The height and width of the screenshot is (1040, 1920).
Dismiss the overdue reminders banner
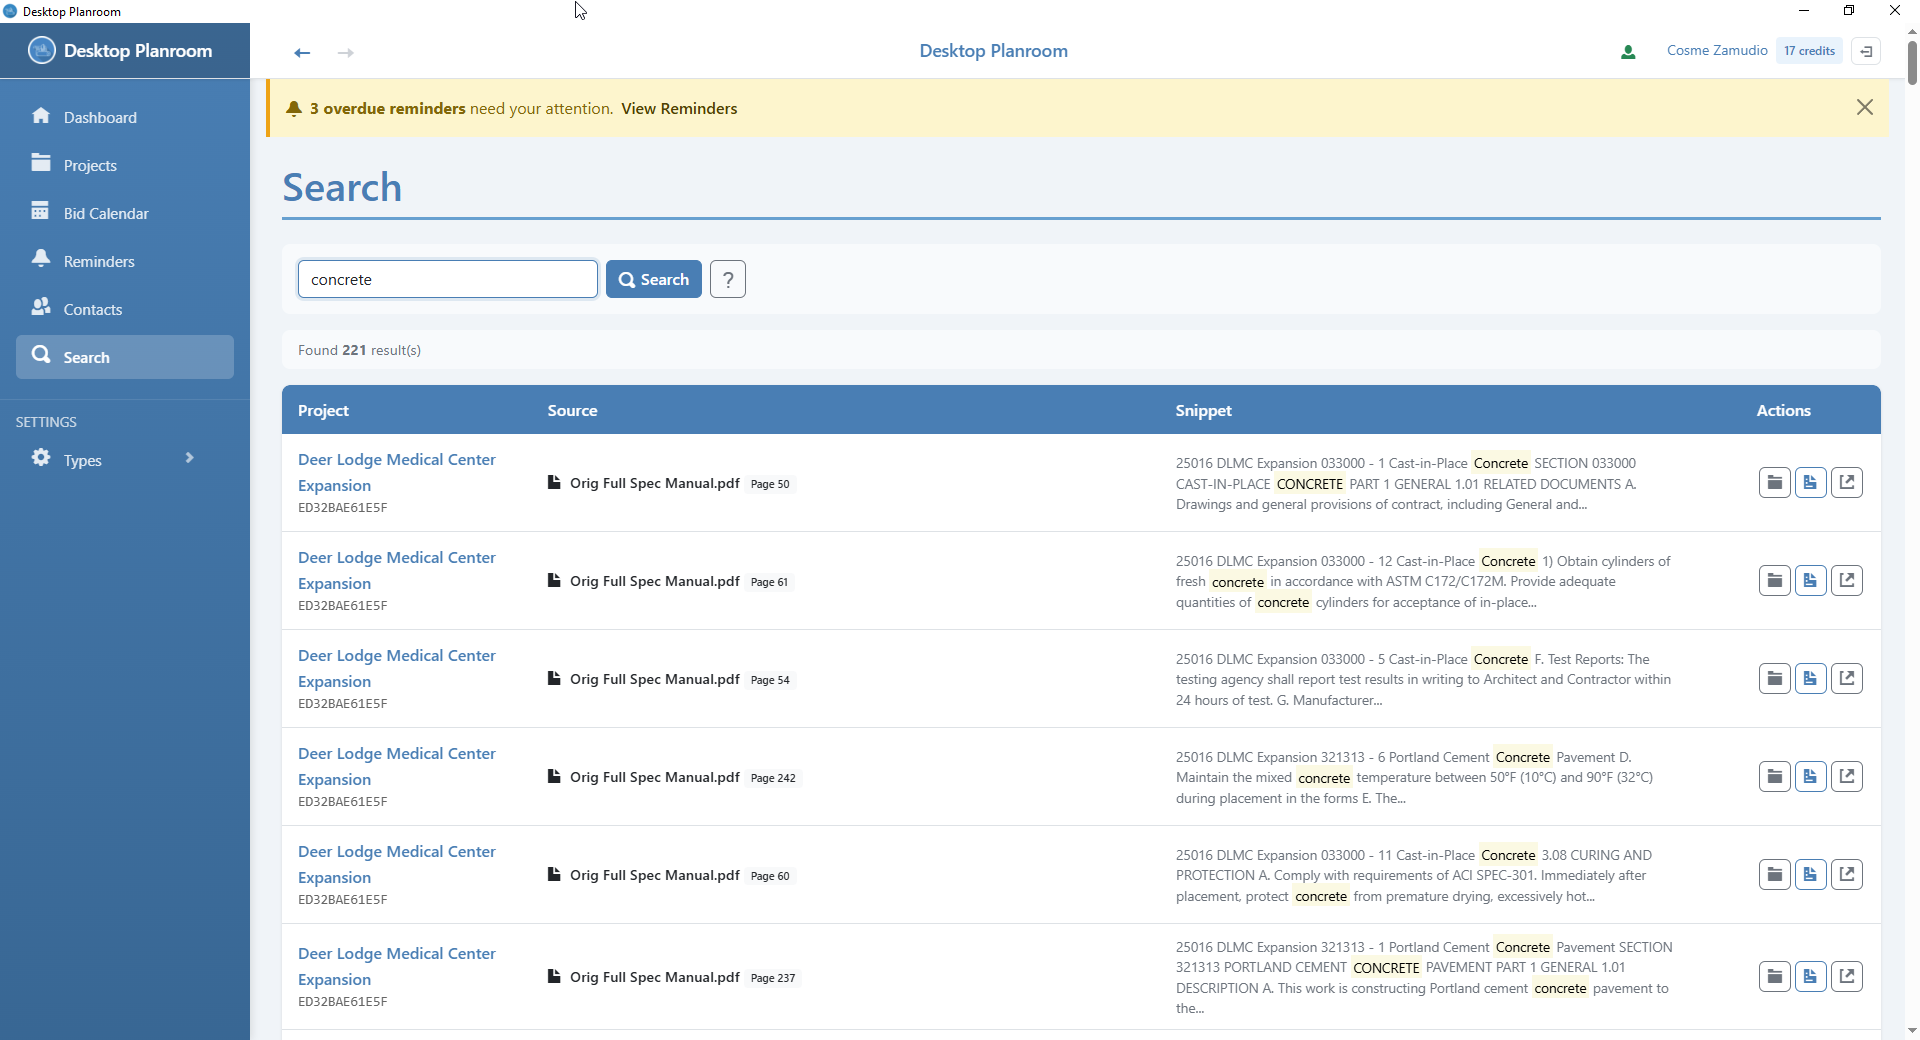click(x=1864, y=108)
